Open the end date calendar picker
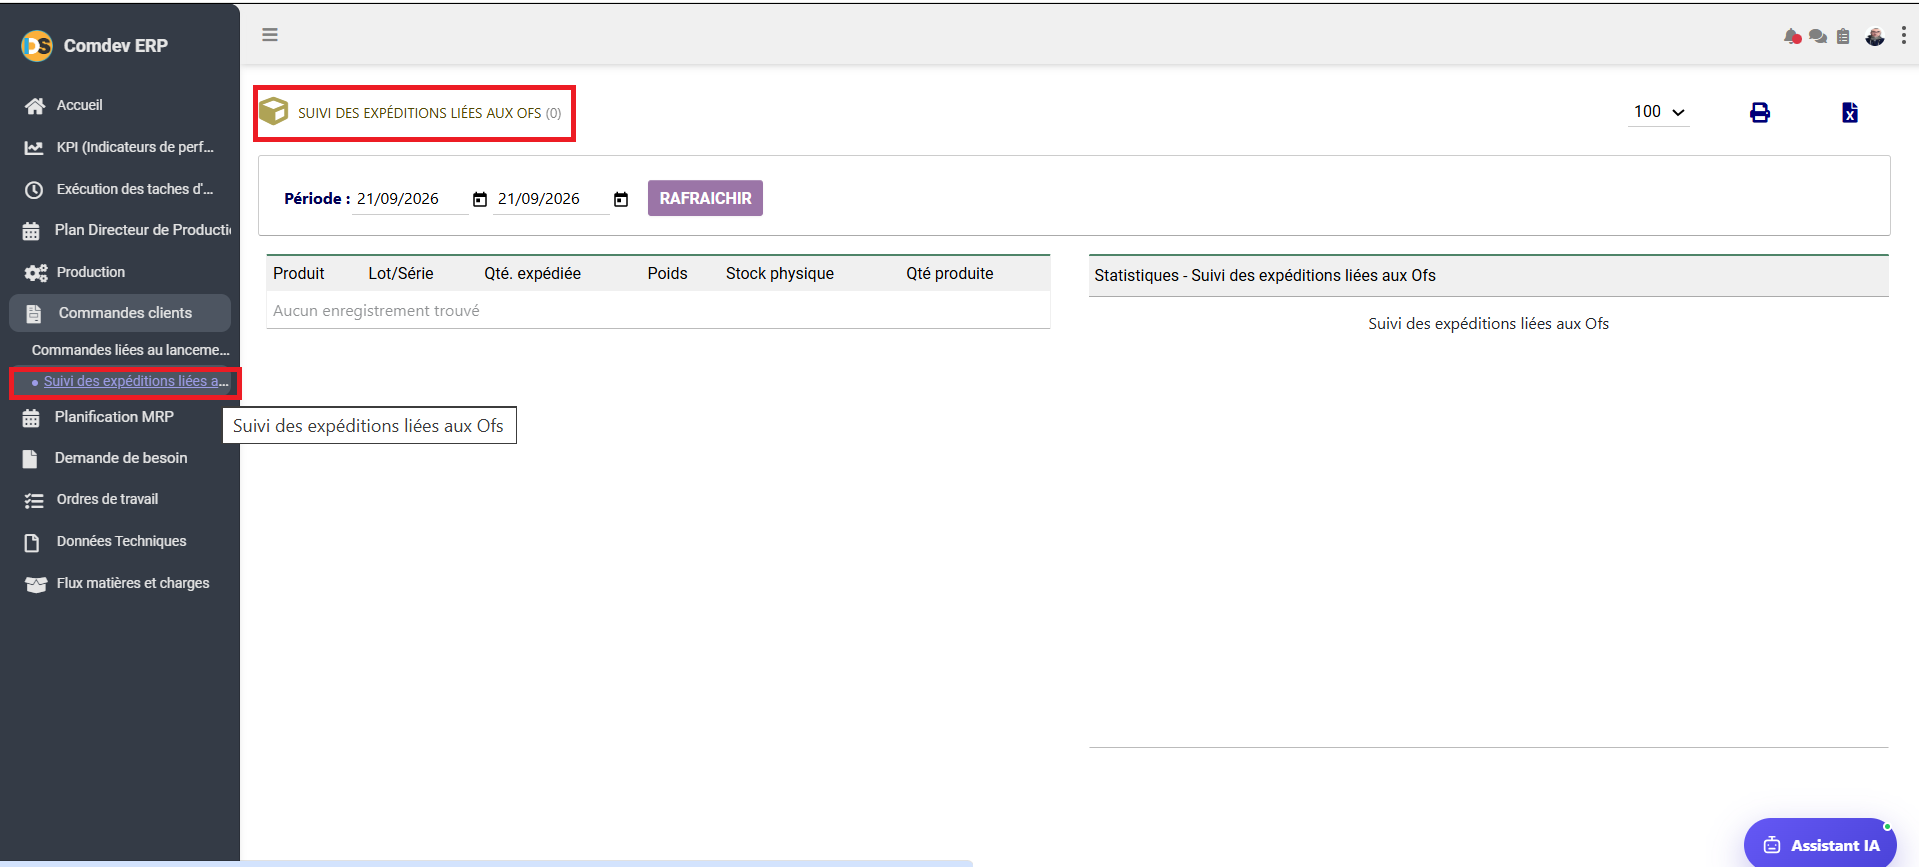Image resolution: width=1919 pixels, height=867 pixels. 621,199
